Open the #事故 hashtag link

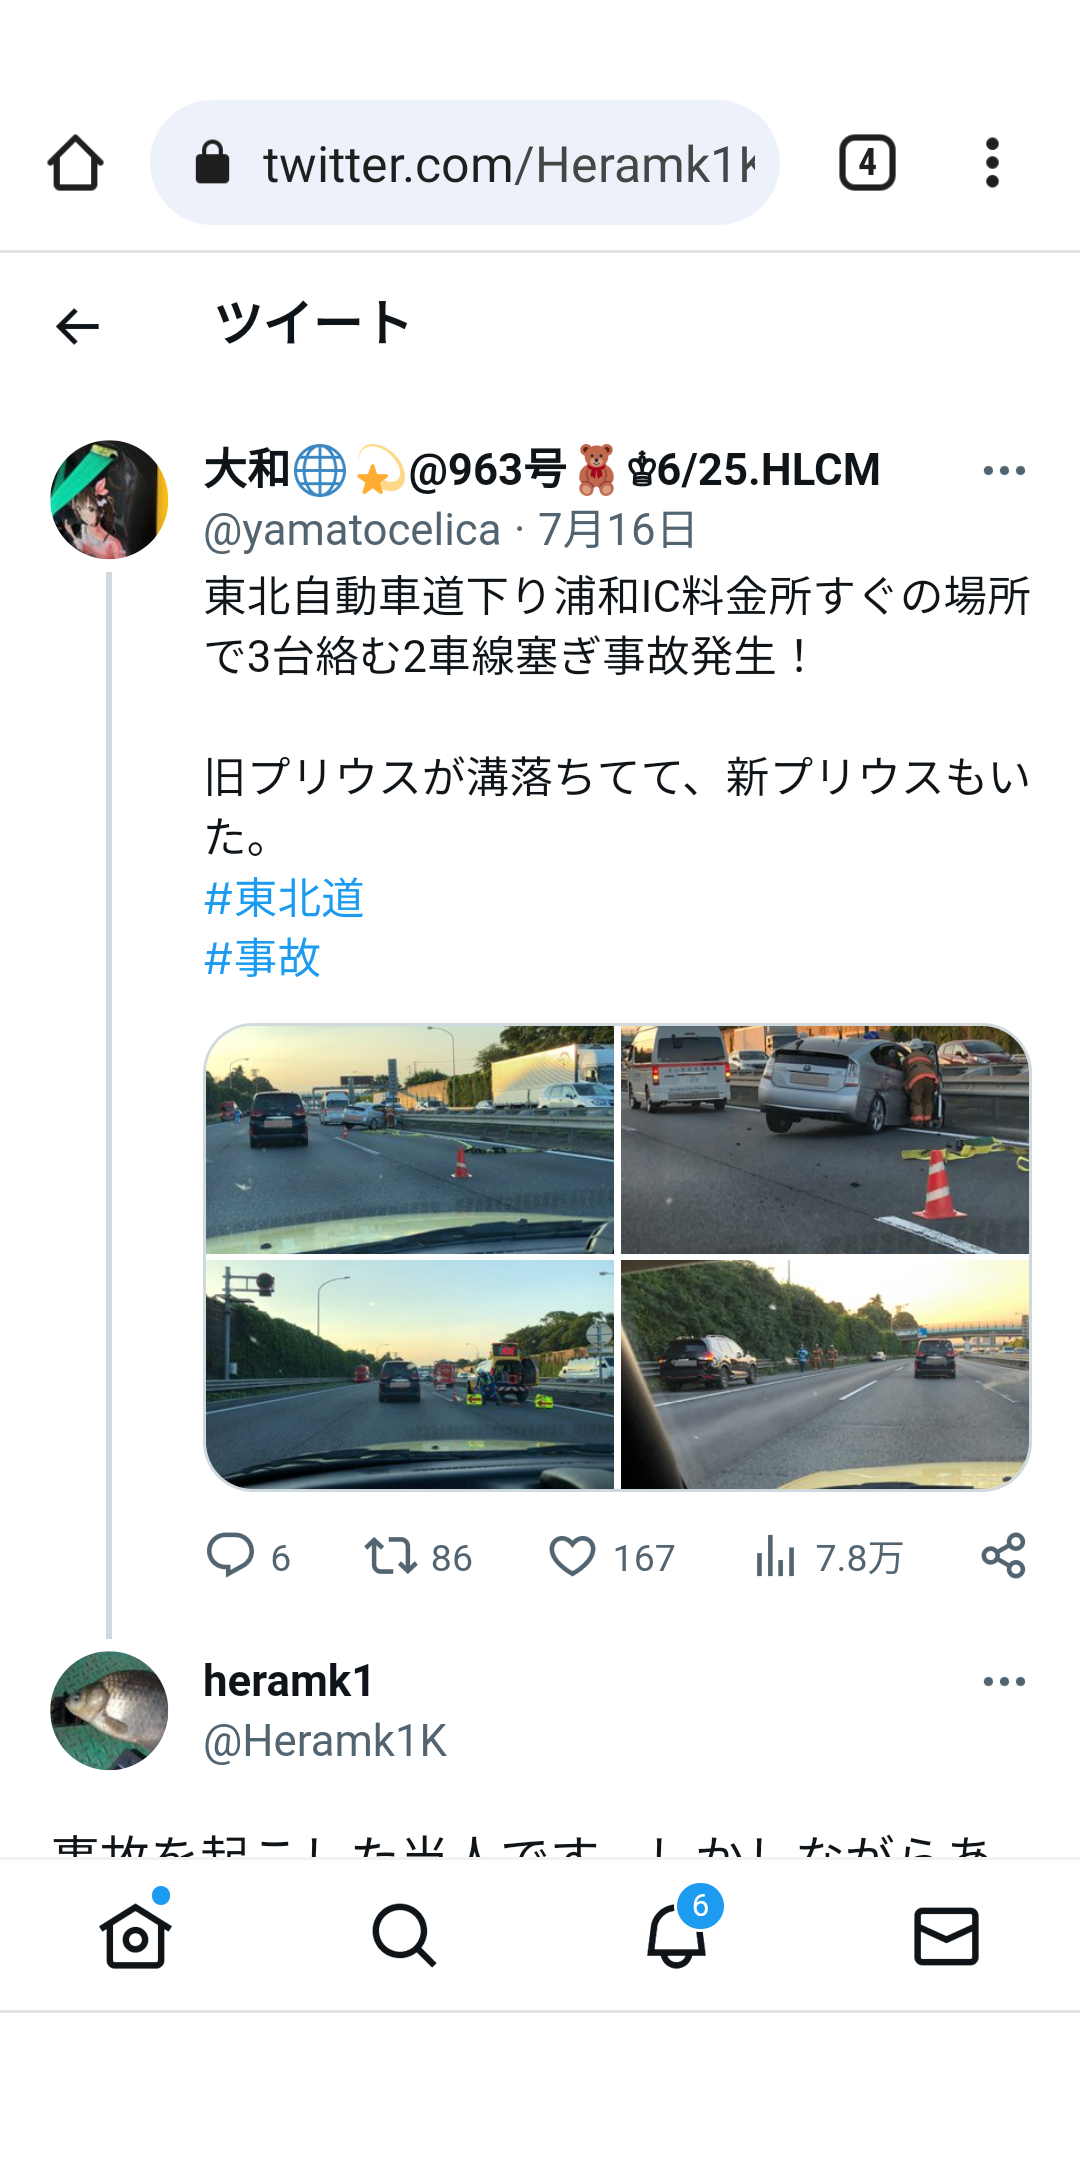pos(262,957)
